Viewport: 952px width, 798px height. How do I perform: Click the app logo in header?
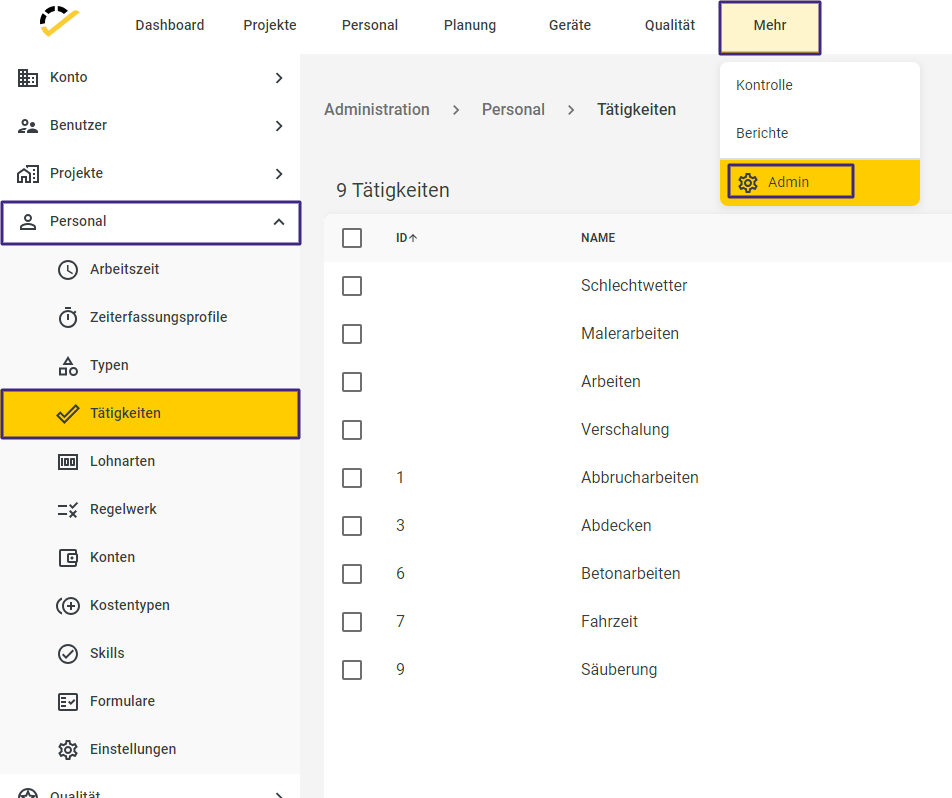click(59, 21)
